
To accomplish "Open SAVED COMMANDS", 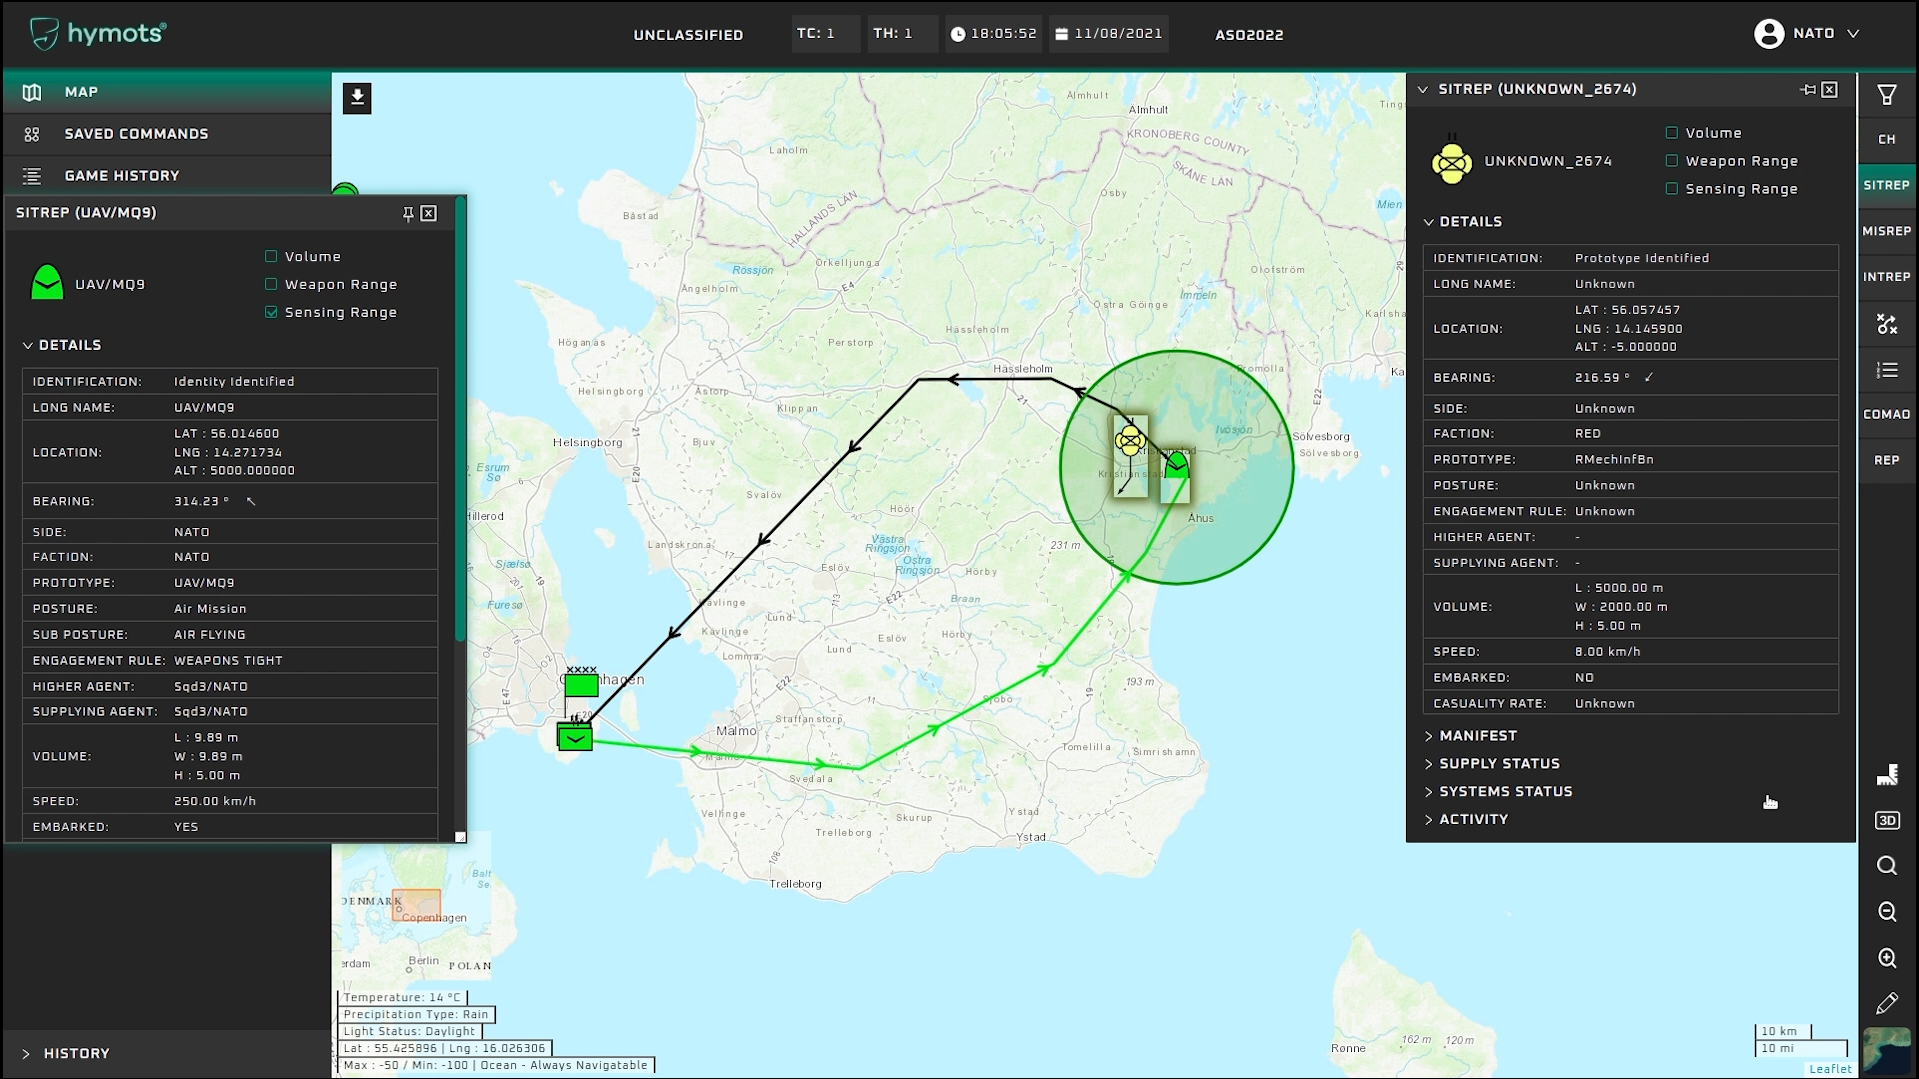I will point(167,134).
